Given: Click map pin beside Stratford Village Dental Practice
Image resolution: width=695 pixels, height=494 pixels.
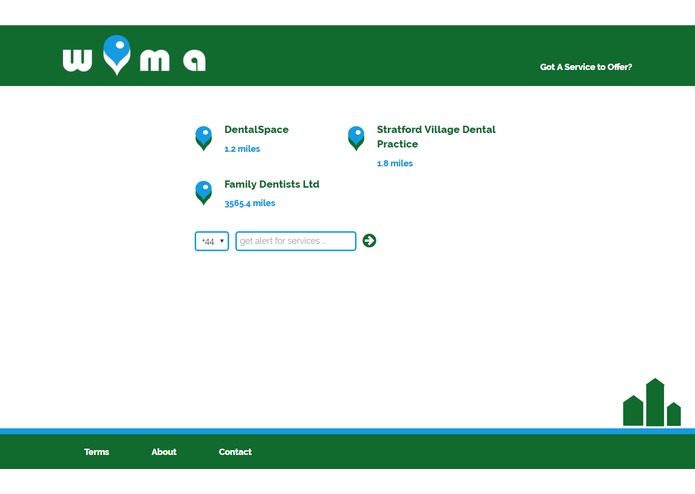Looking at the screenshot, I should click(356, 138).
